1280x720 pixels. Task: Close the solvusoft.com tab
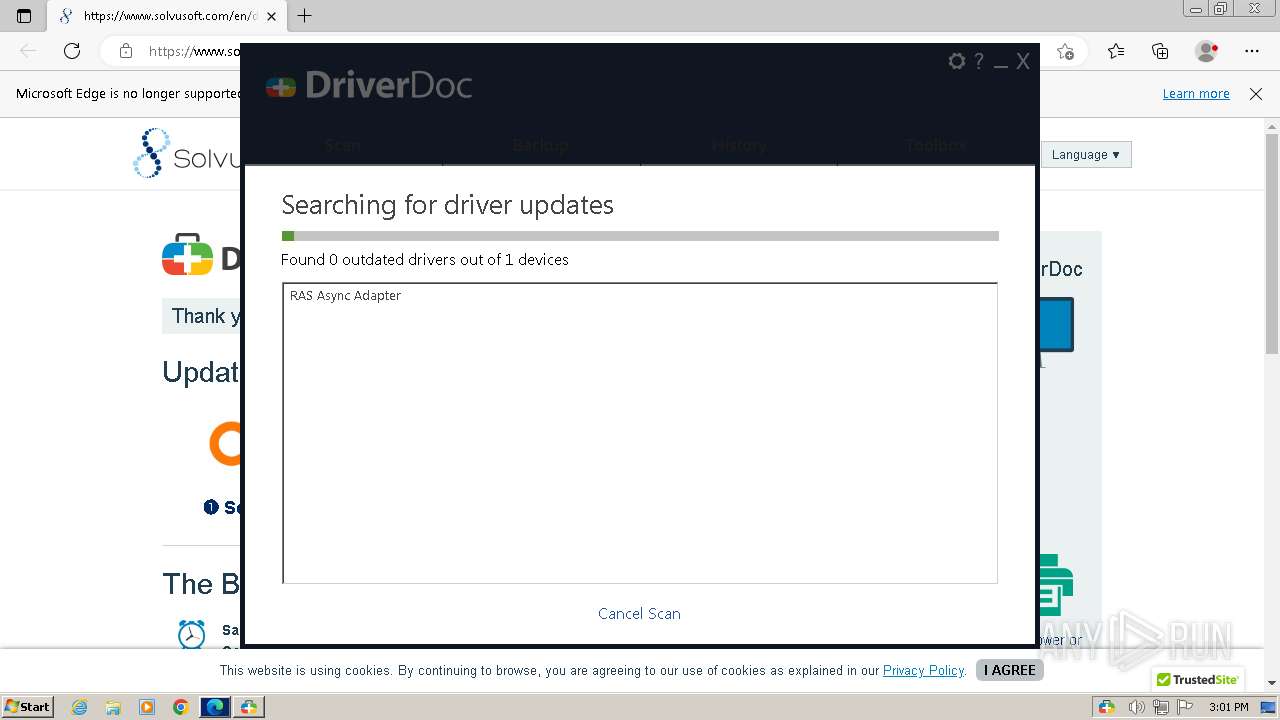pyautogui.click(x=271, y=16)
